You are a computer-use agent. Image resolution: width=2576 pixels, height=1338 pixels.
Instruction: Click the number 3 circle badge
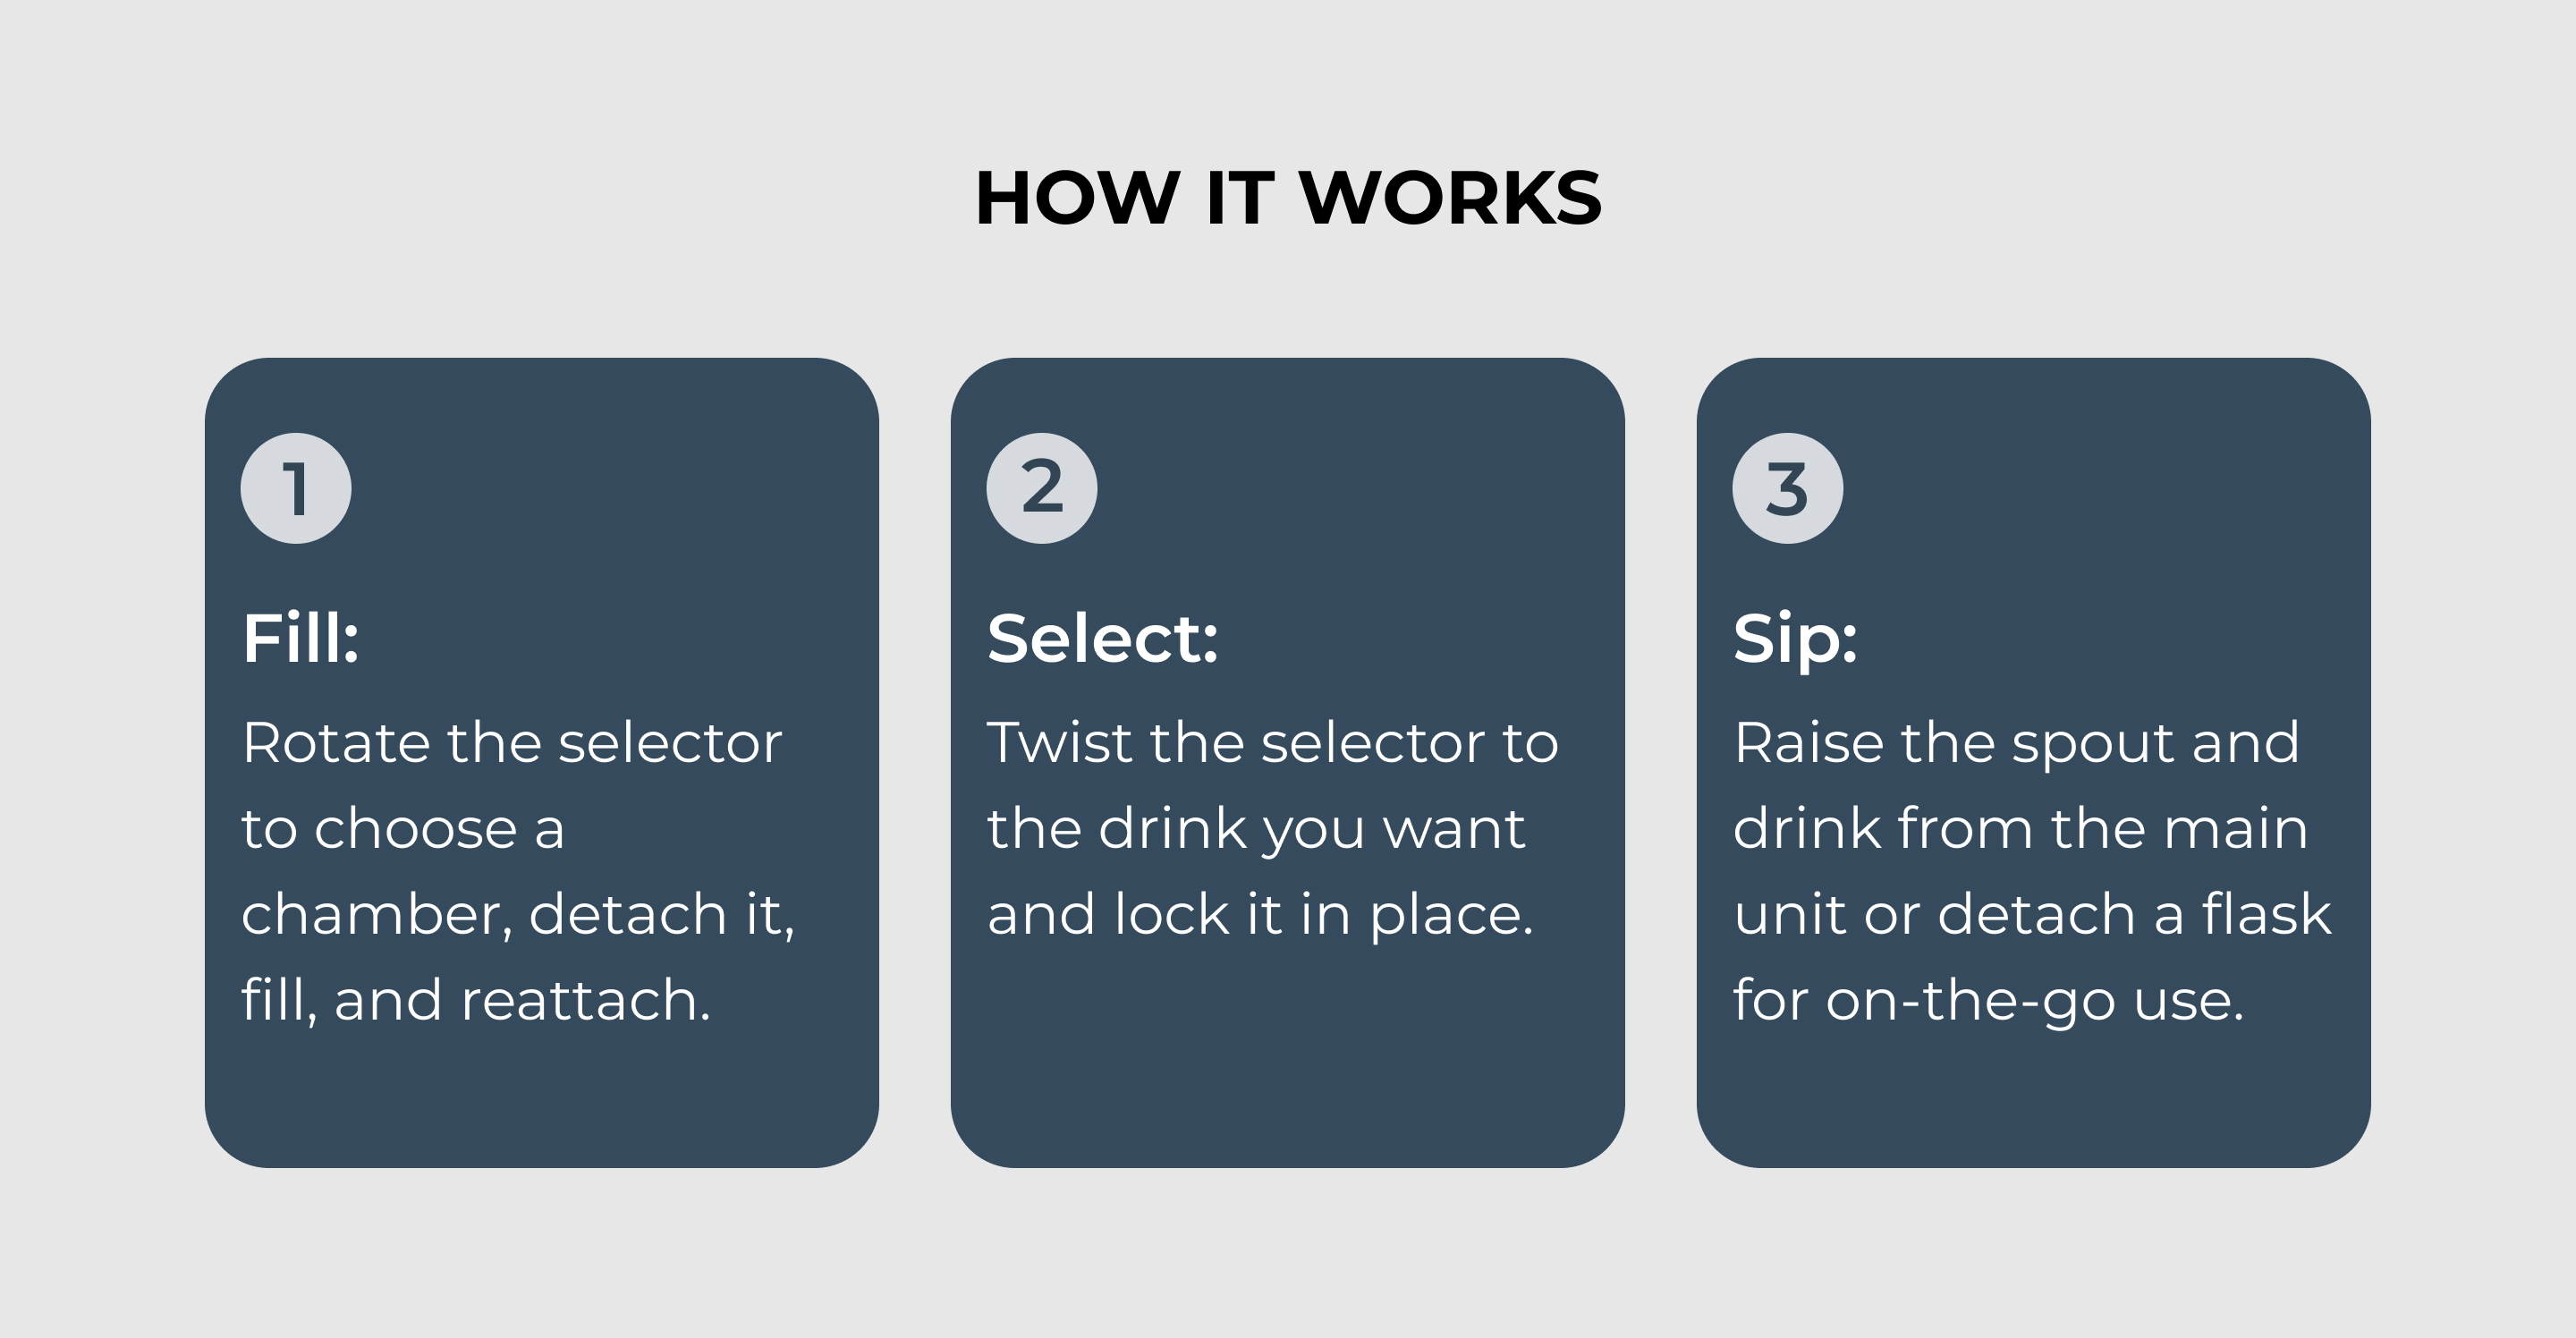[x=1787, y=488]
